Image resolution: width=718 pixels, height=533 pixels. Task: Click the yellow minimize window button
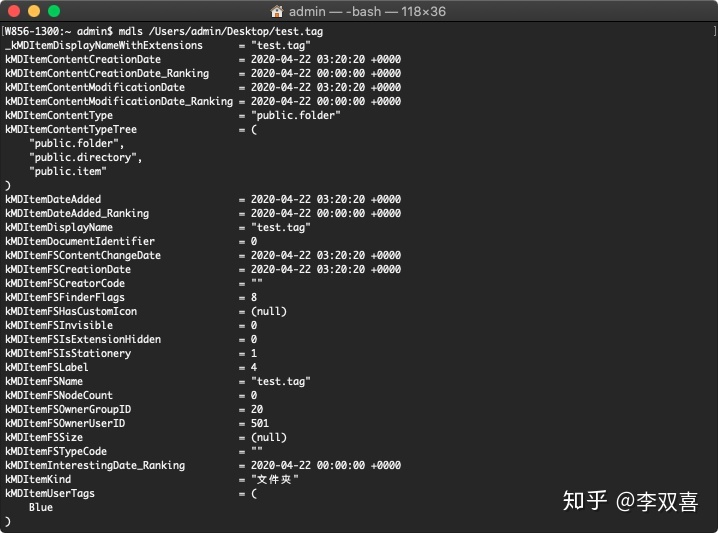(x=34, y=11)
